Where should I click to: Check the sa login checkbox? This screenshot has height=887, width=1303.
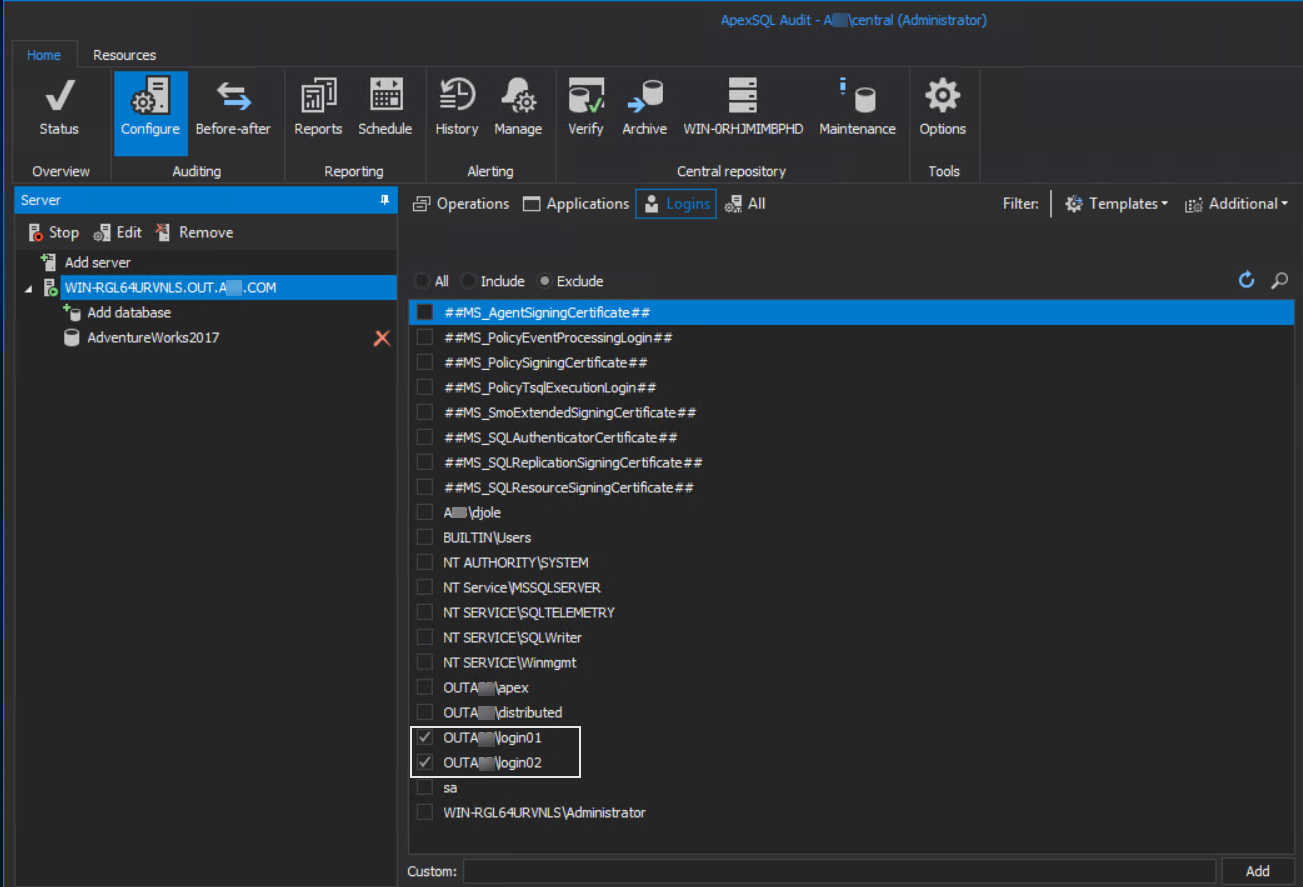[x=425, y=787]
